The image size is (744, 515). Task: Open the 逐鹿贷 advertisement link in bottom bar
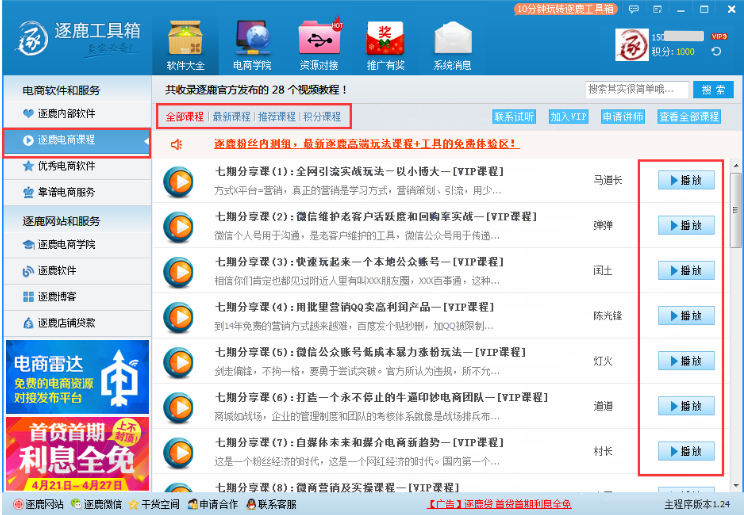coord(498,504)
